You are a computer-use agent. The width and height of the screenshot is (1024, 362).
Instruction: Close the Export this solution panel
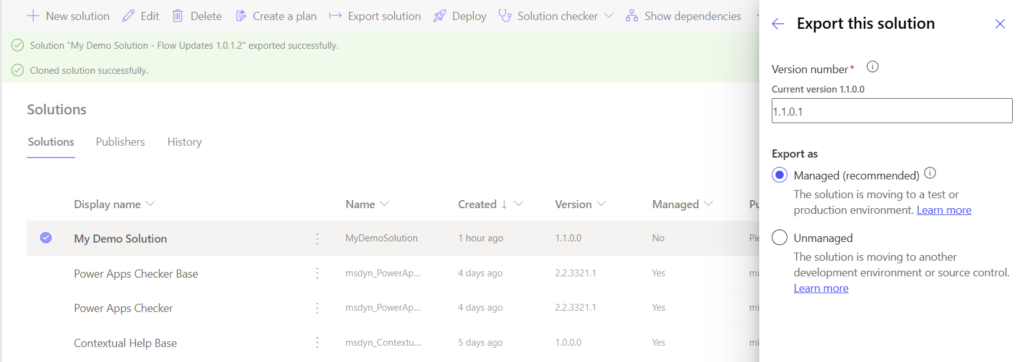(x=1000, y=24)
